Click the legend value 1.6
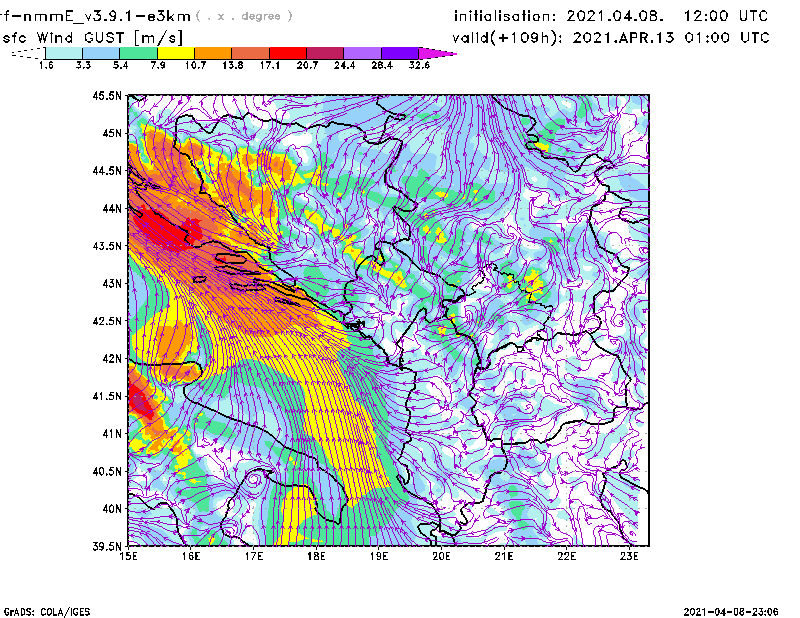The height and width of the screenshot is (618, 800). [46, 65]
